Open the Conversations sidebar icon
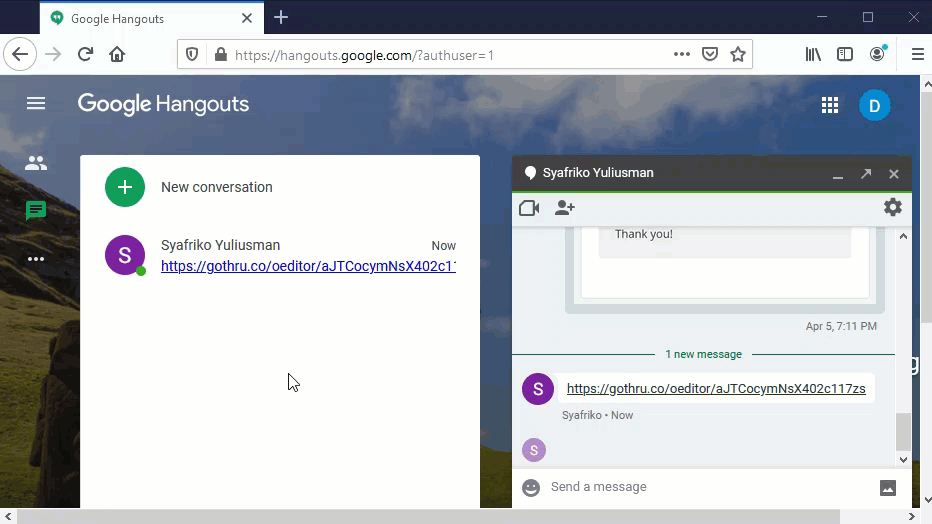Image resolution: width=932 pixels, height=524 pixels. [x=36, y=210]
